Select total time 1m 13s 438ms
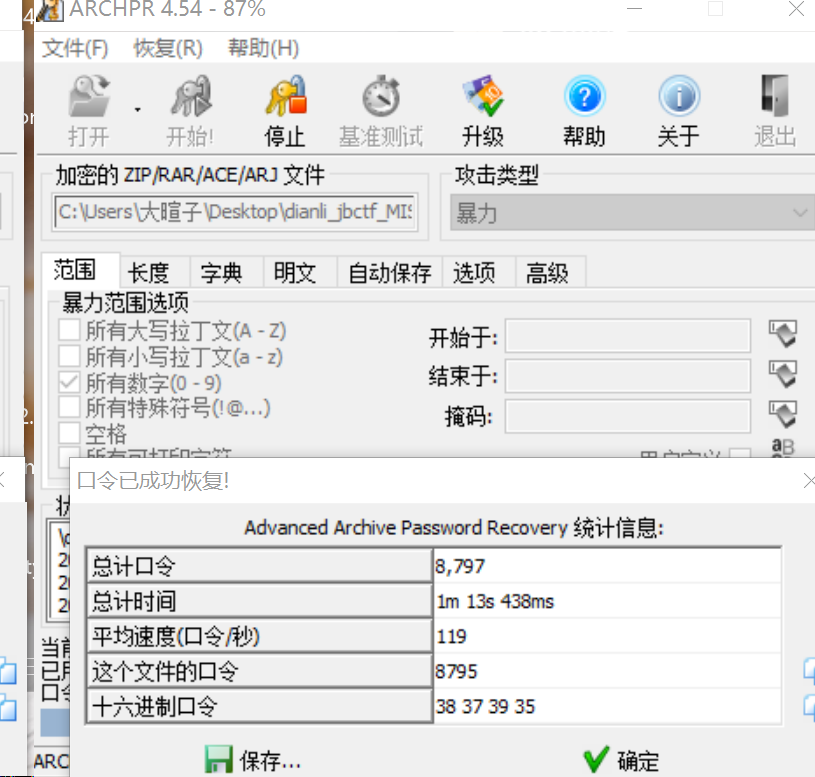 pos(495,601)
